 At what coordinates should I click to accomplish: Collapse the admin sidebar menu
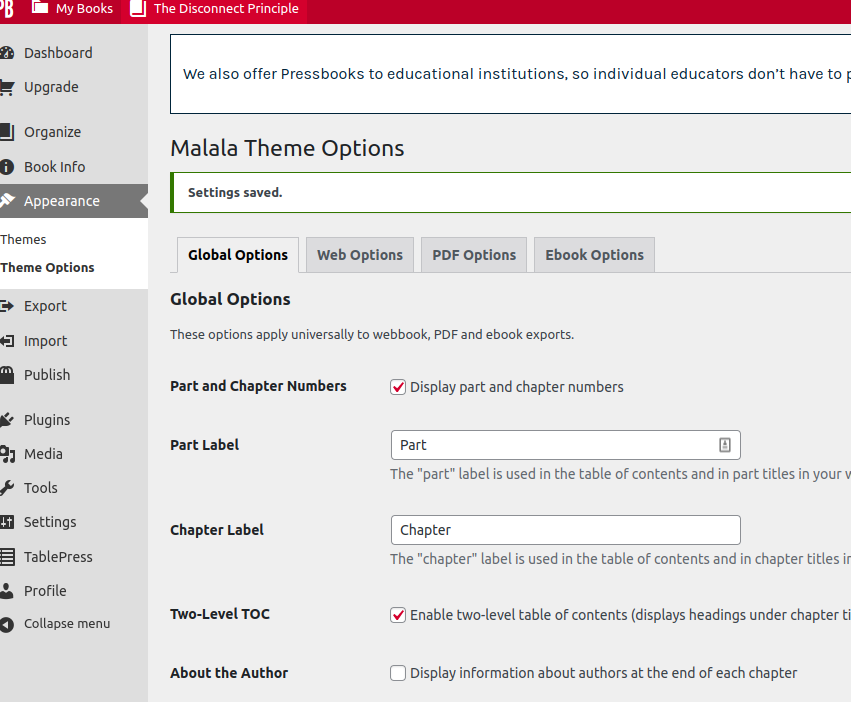point(66,624)
